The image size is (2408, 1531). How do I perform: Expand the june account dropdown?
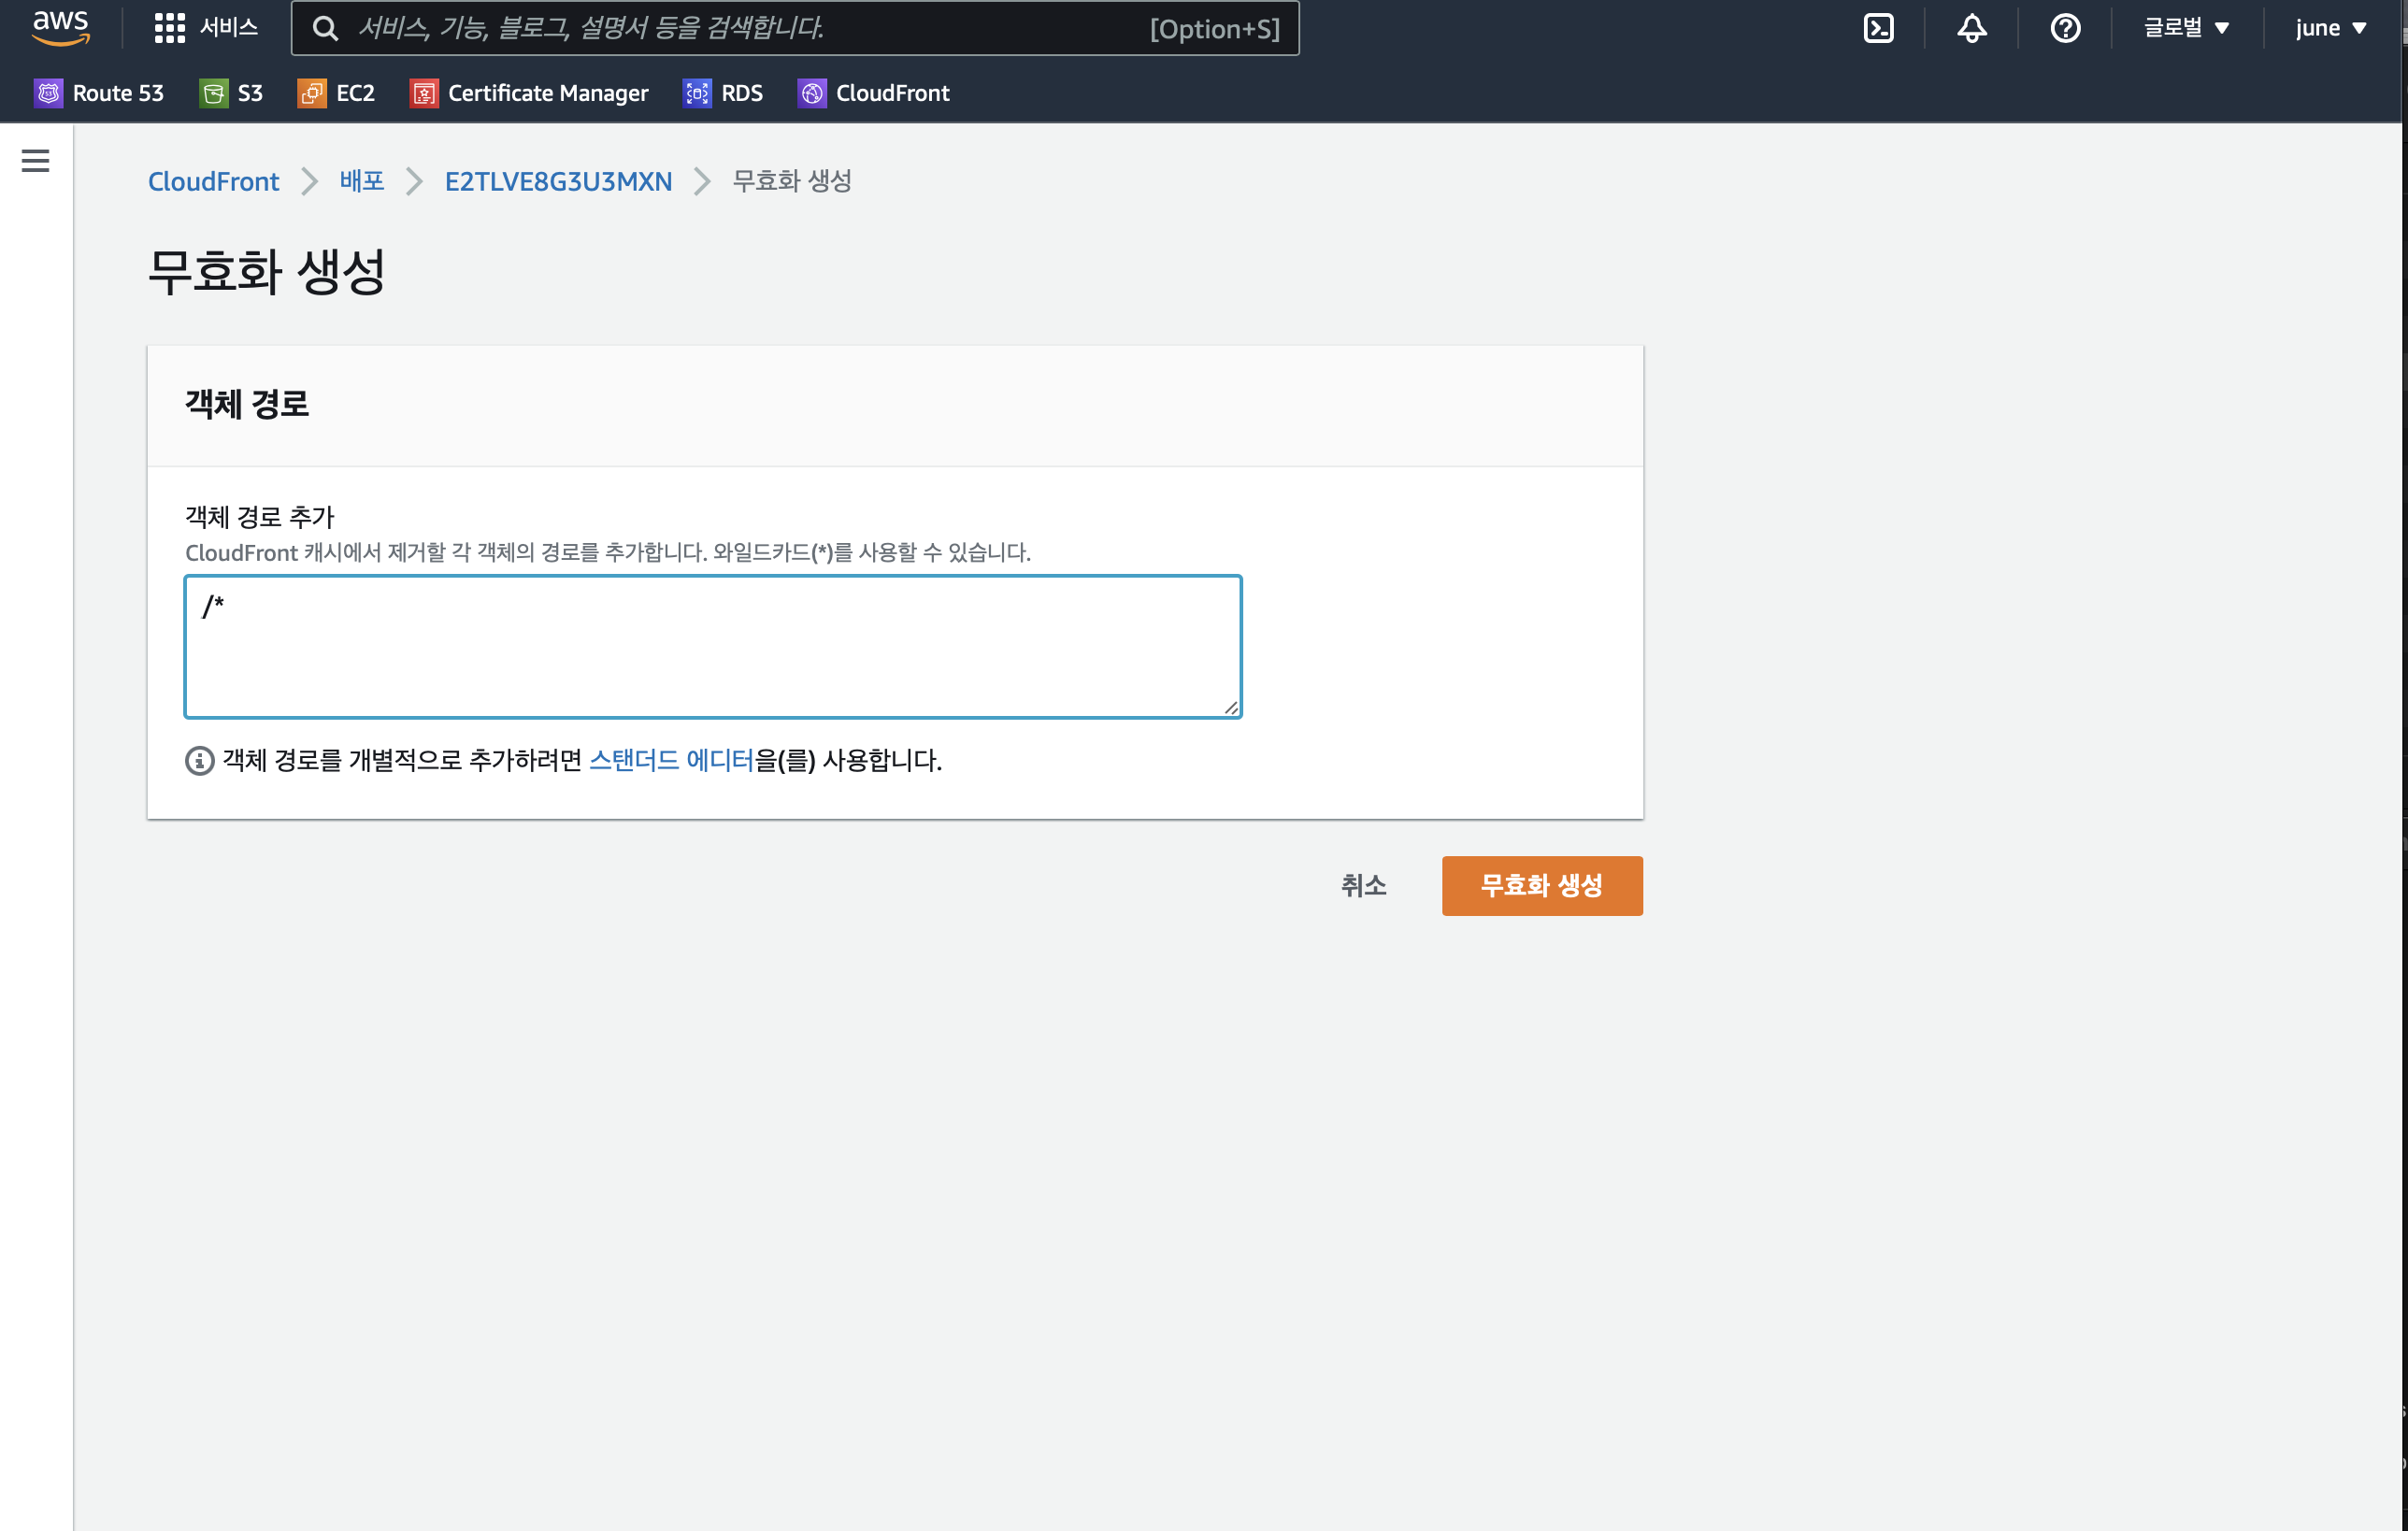click(2331, 28)
